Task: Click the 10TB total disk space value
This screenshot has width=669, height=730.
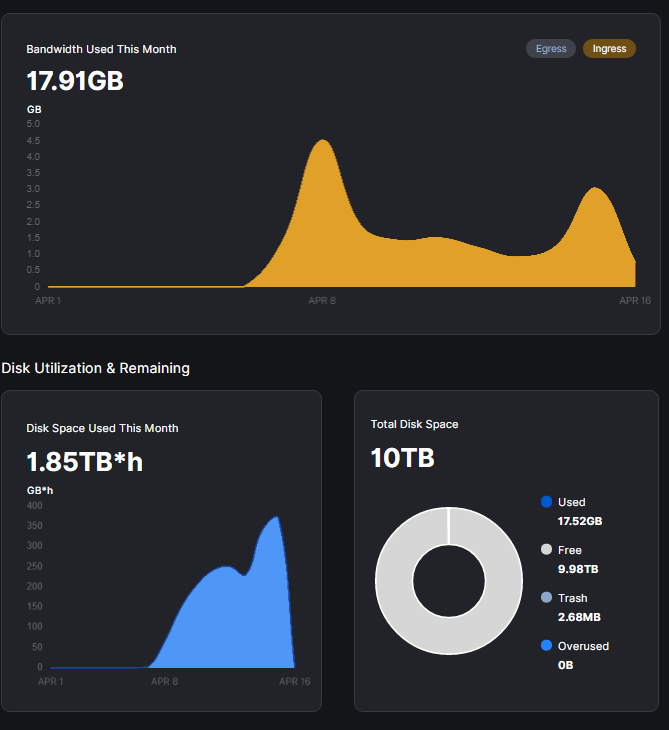Action: 402,458
